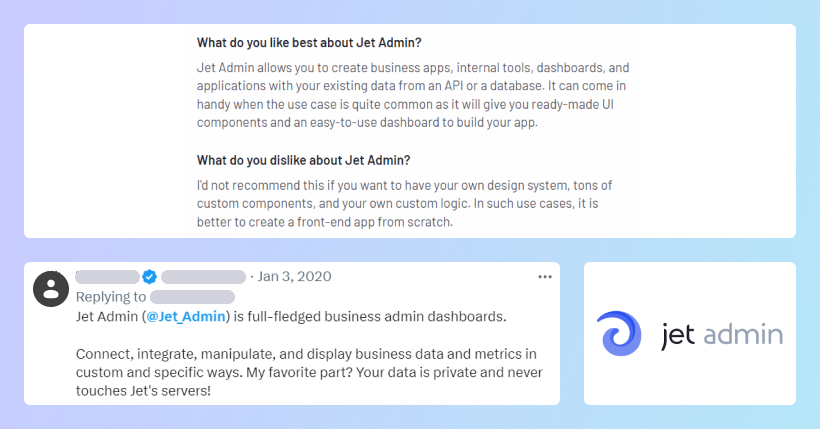Click the paragraph starting "I'd not recommend this"
The width and height of the screenshot is (820, 429).
coord(404,204)
